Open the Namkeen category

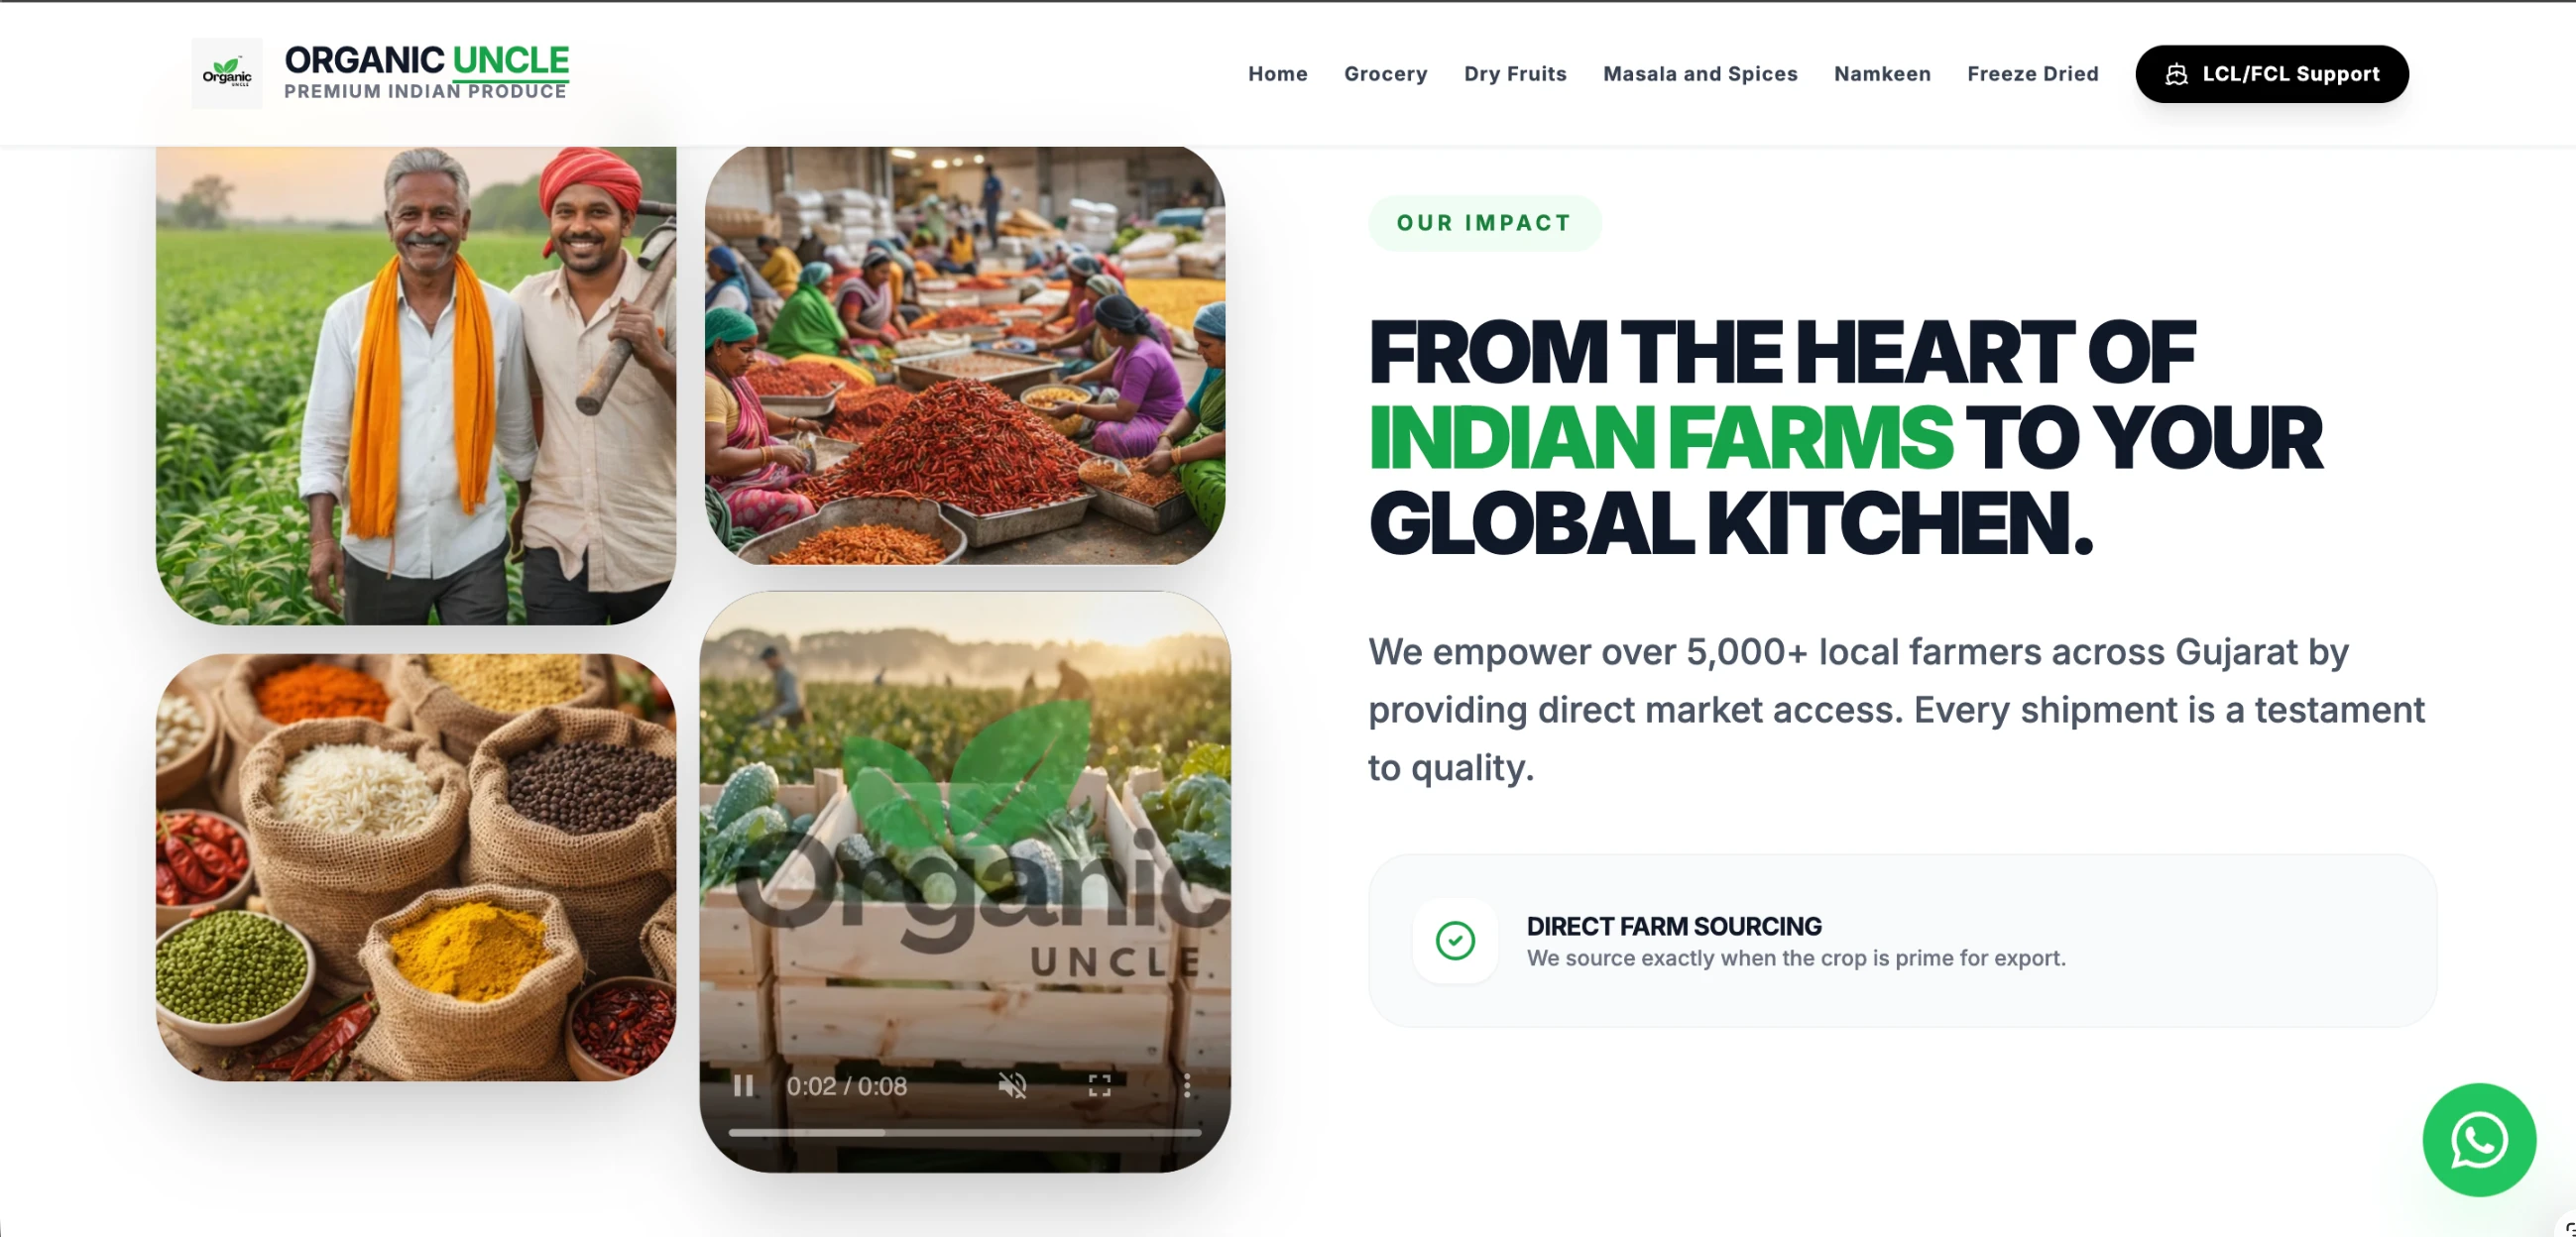pyautogui.click(x=1882, y=74)
